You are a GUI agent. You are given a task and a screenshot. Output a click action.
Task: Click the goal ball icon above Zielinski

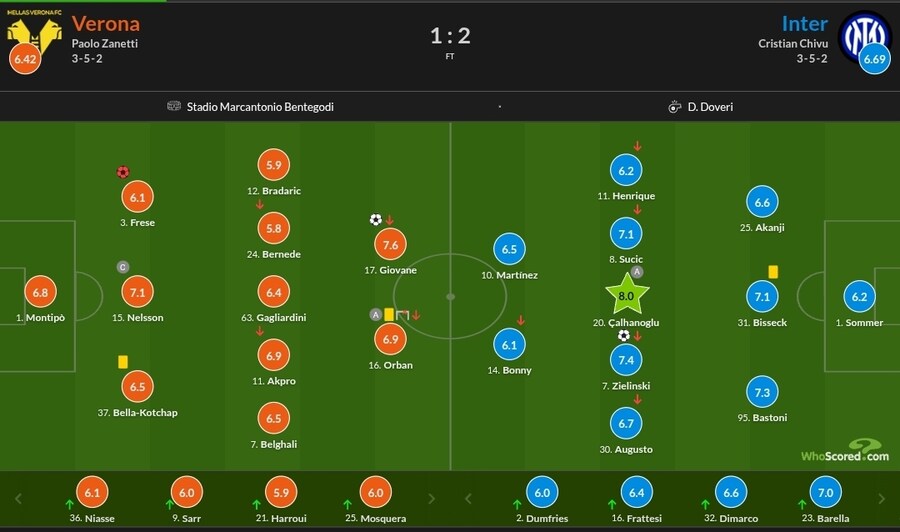tap(624, 336)
